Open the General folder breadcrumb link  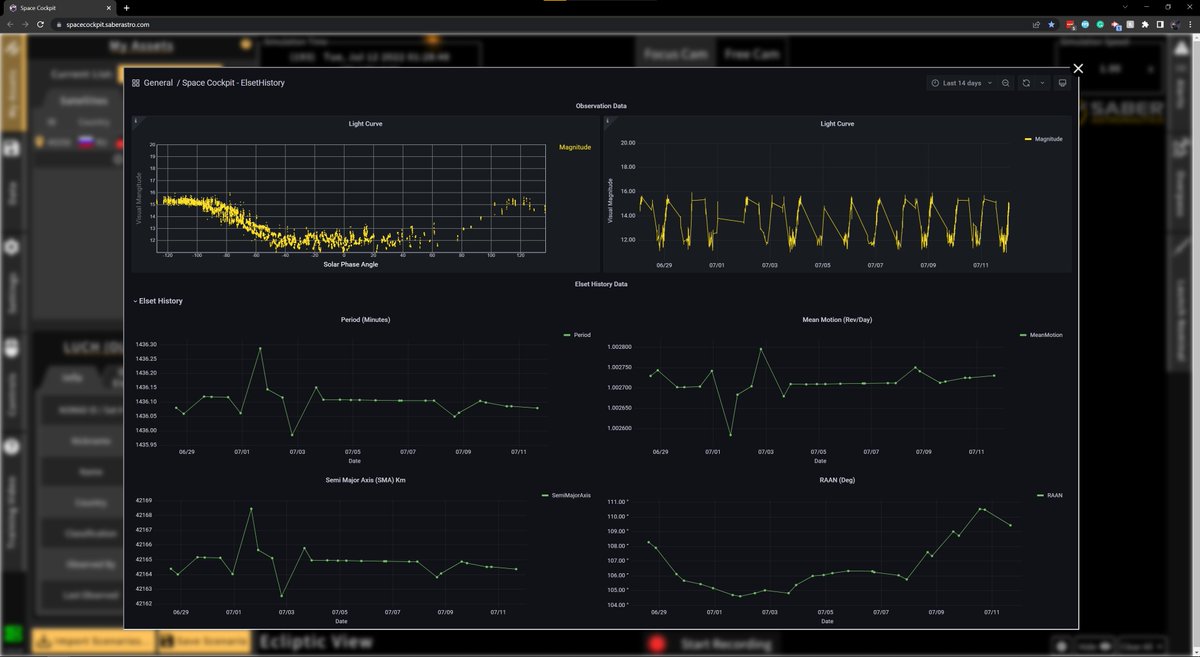pyautogui.click(x=158, y=83)
